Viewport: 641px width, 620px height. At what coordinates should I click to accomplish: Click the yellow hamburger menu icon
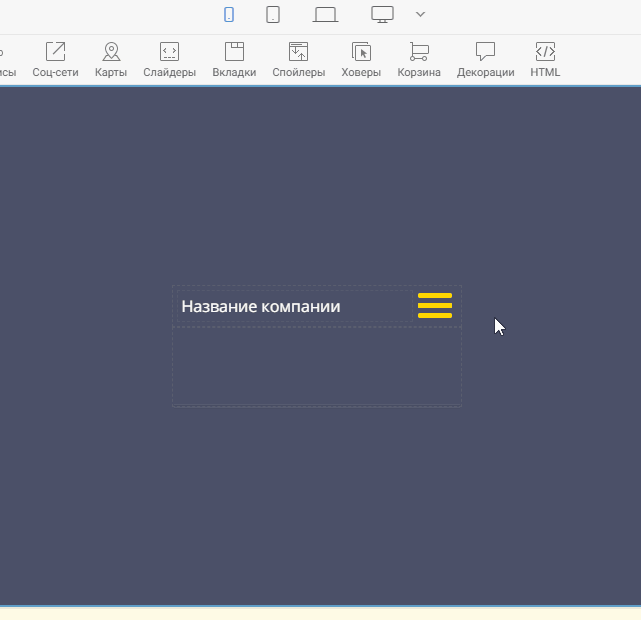(x=435, y=306)
